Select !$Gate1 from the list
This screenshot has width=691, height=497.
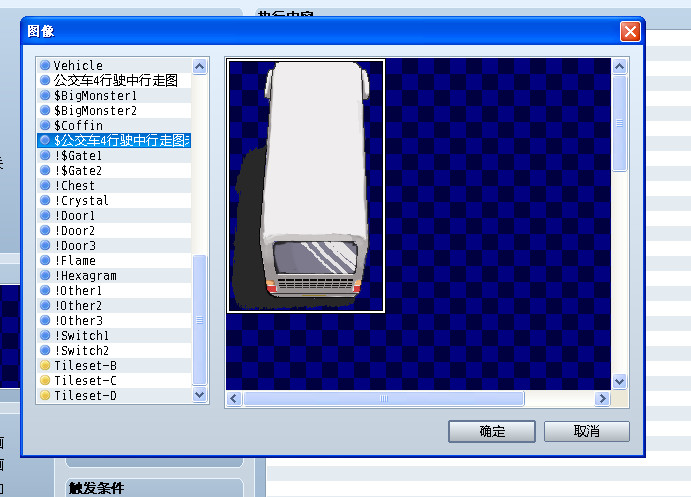coord(114,155)
